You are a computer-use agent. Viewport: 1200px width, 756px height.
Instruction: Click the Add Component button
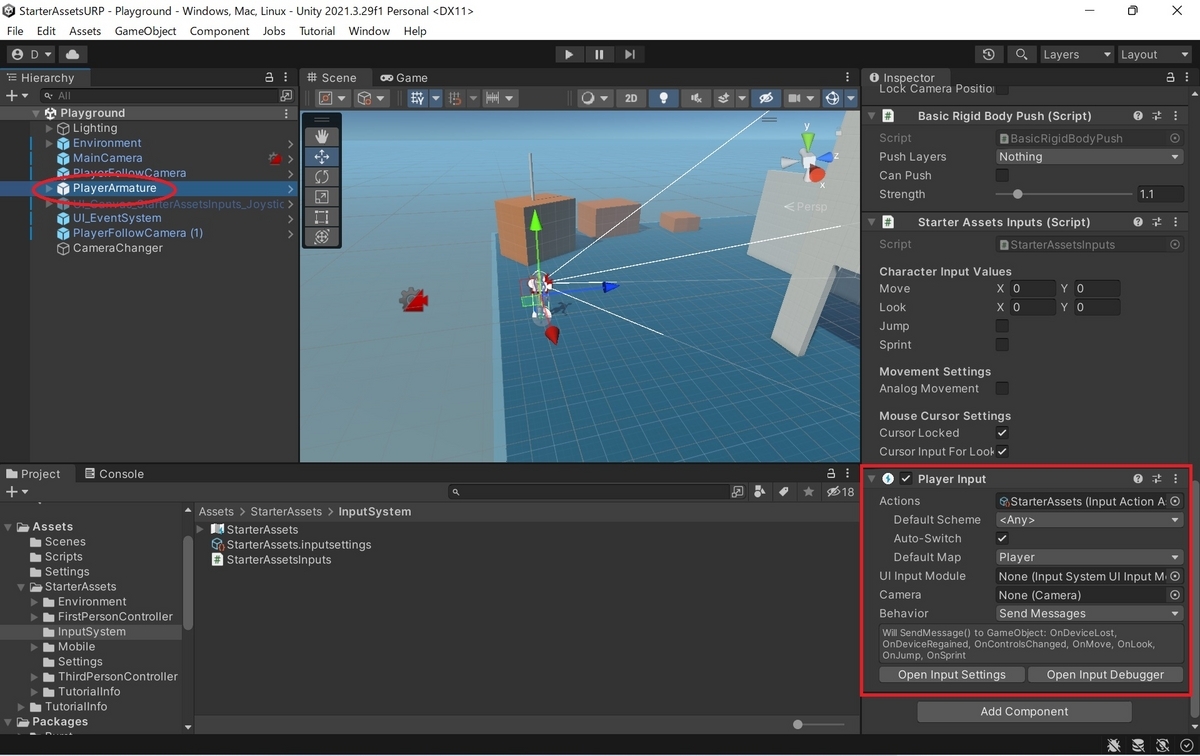point(1024,711)
